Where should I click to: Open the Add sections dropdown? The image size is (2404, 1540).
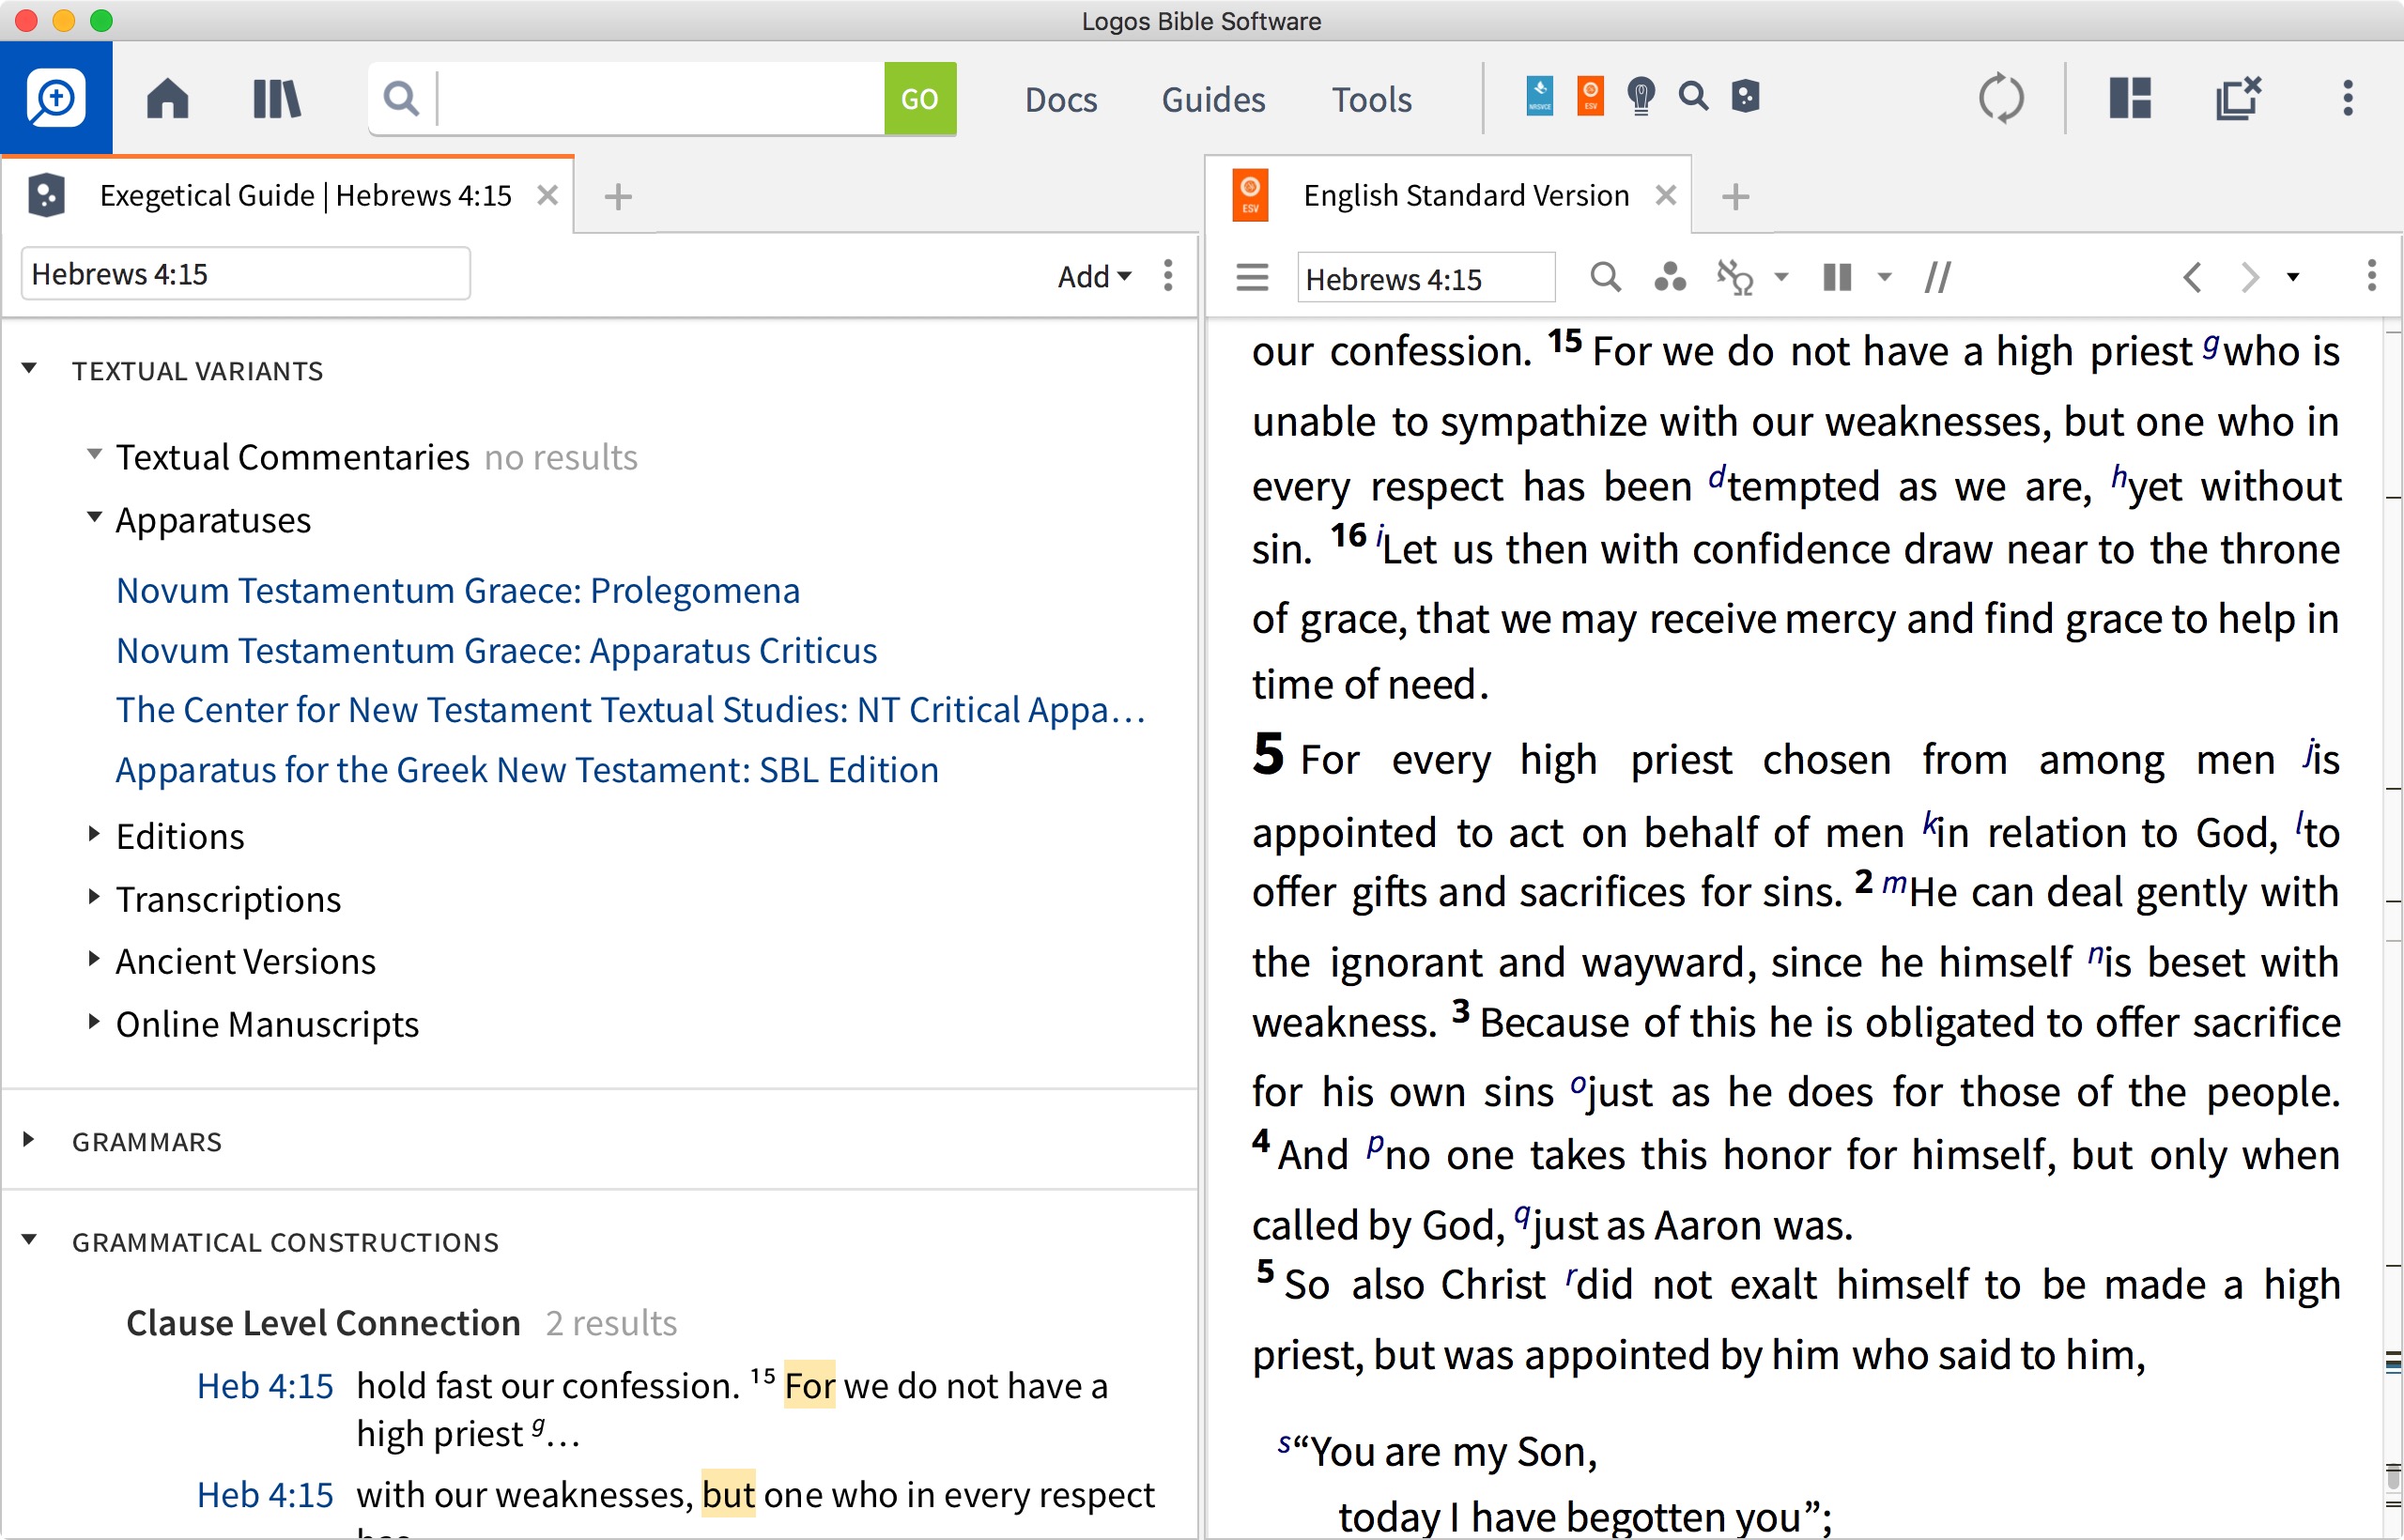1094,276
